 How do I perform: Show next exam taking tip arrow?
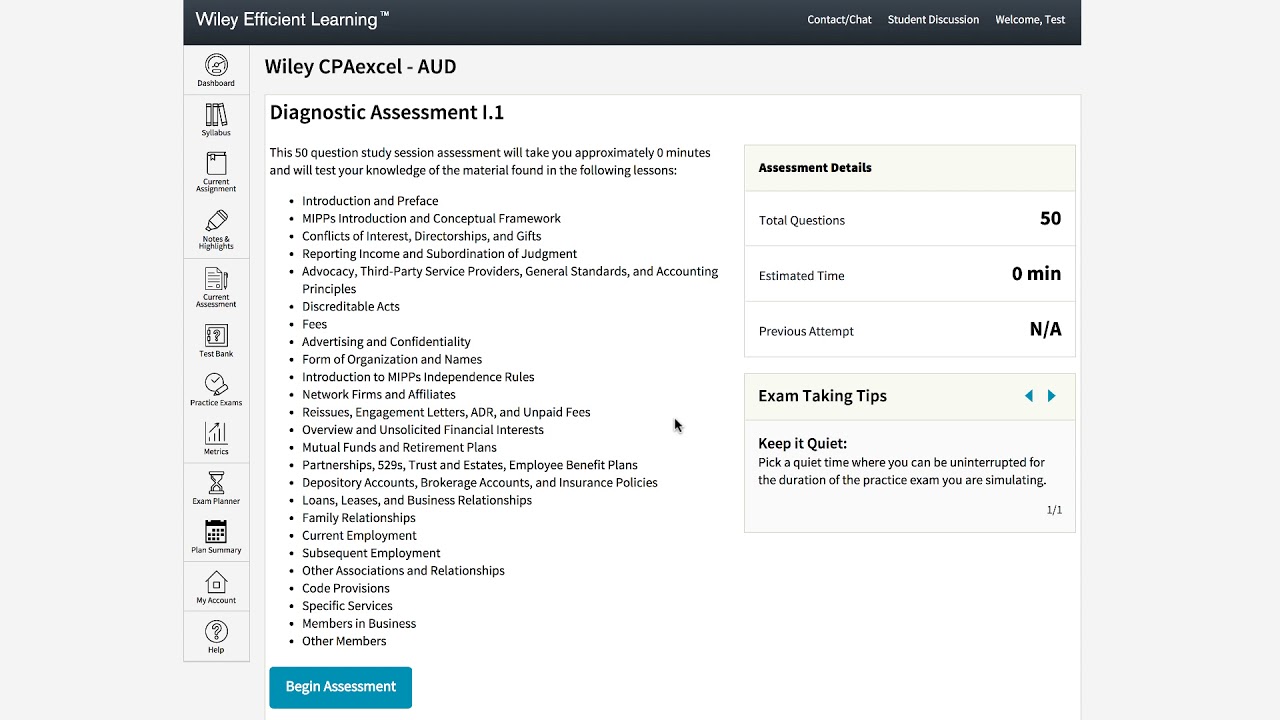(x=1052, y=396)
